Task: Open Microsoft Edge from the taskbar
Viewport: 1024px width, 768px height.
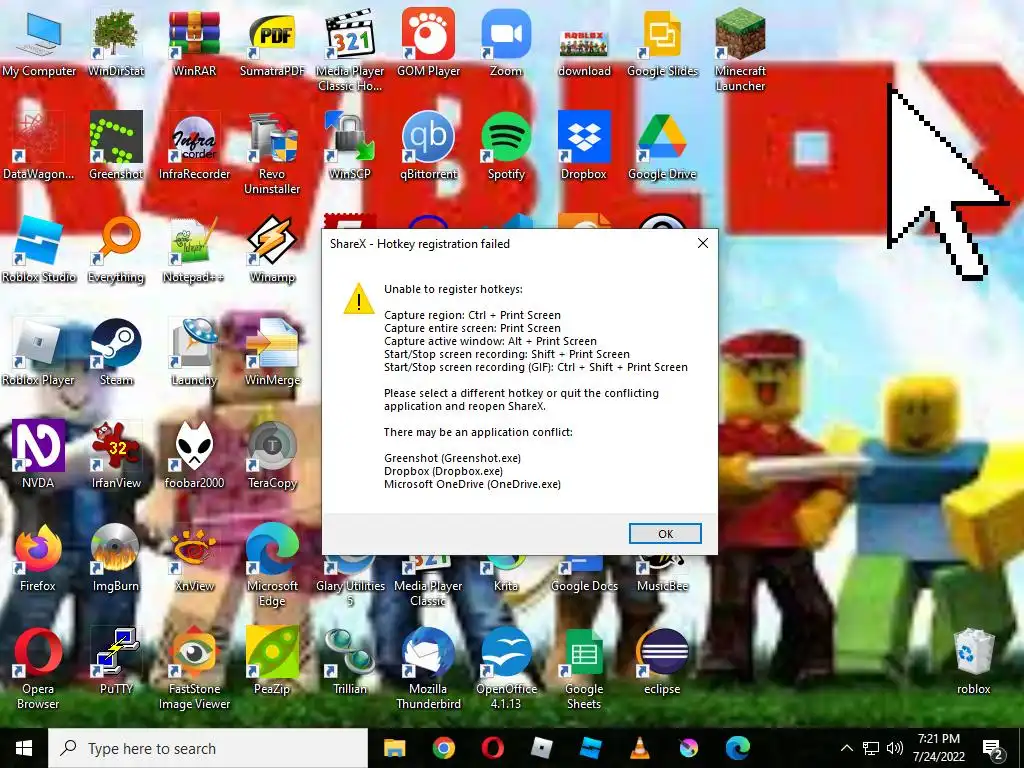Action: tap(737, 748)
